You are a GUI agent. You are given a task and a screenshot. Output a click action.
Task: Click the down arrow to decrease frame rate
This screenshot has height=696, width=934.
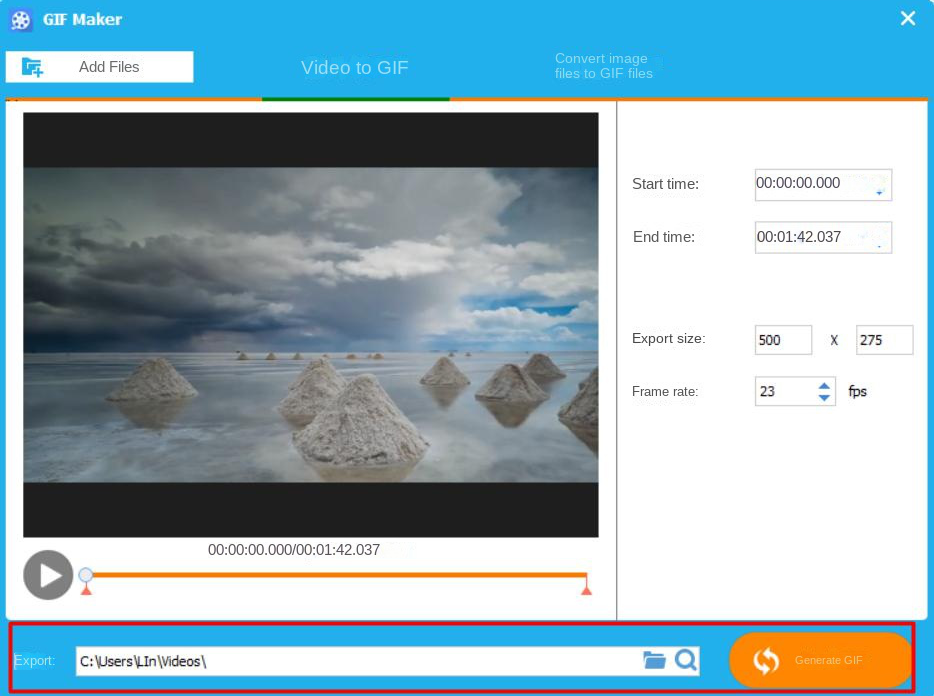pos(823,397)
